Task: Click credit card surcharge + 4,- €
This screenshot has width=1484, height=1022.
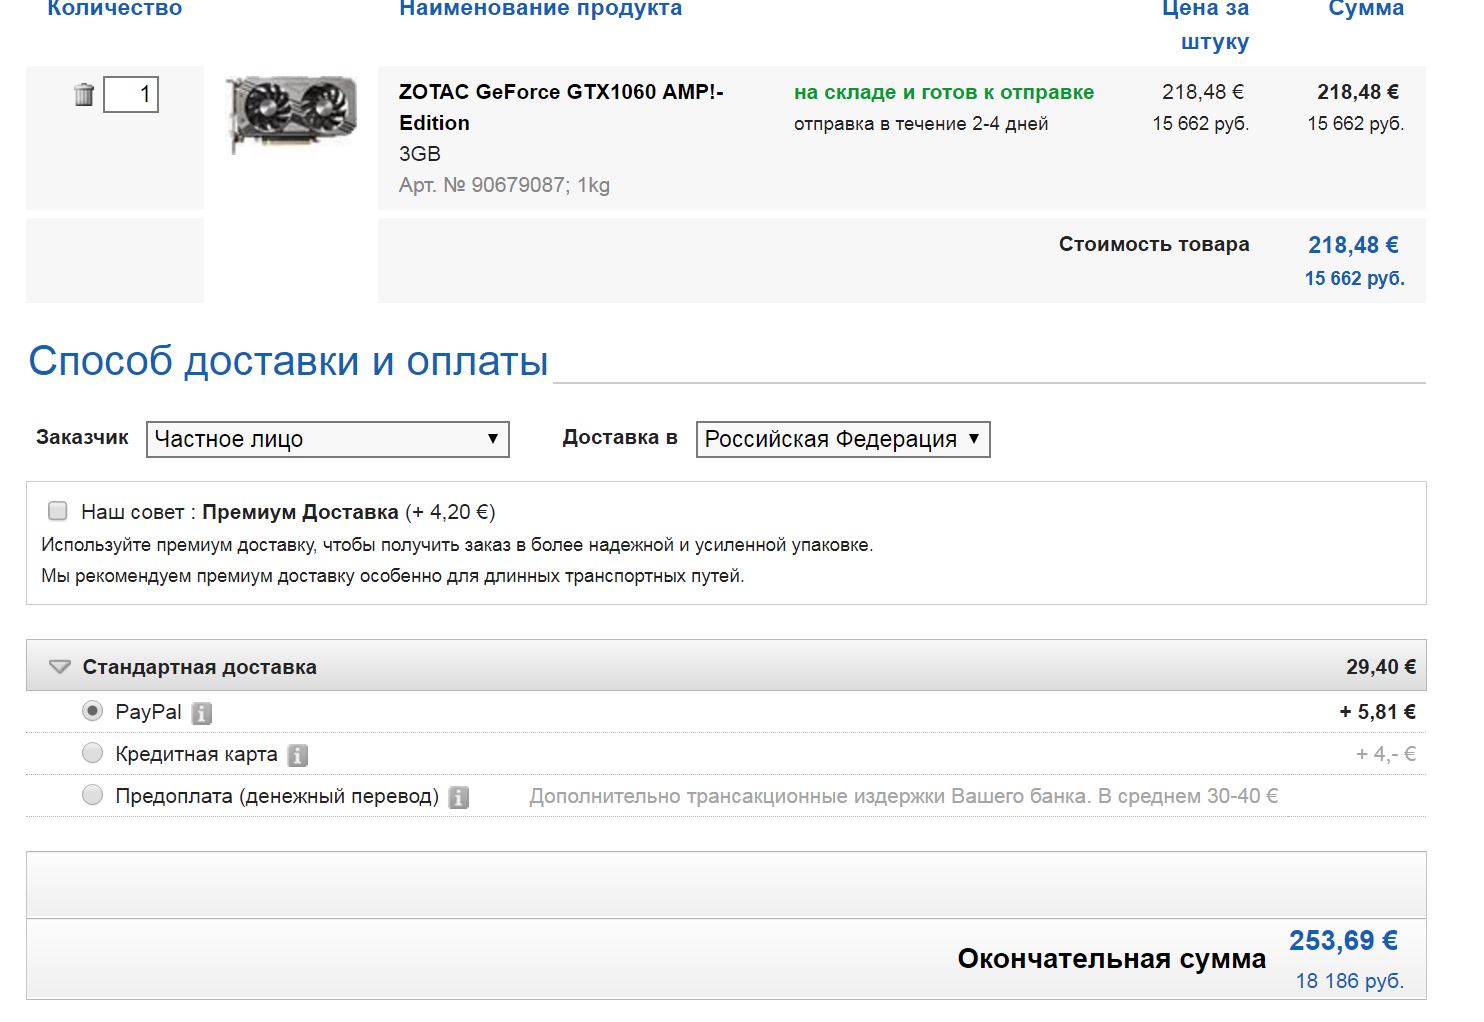Action: (x=1386, y=754)
